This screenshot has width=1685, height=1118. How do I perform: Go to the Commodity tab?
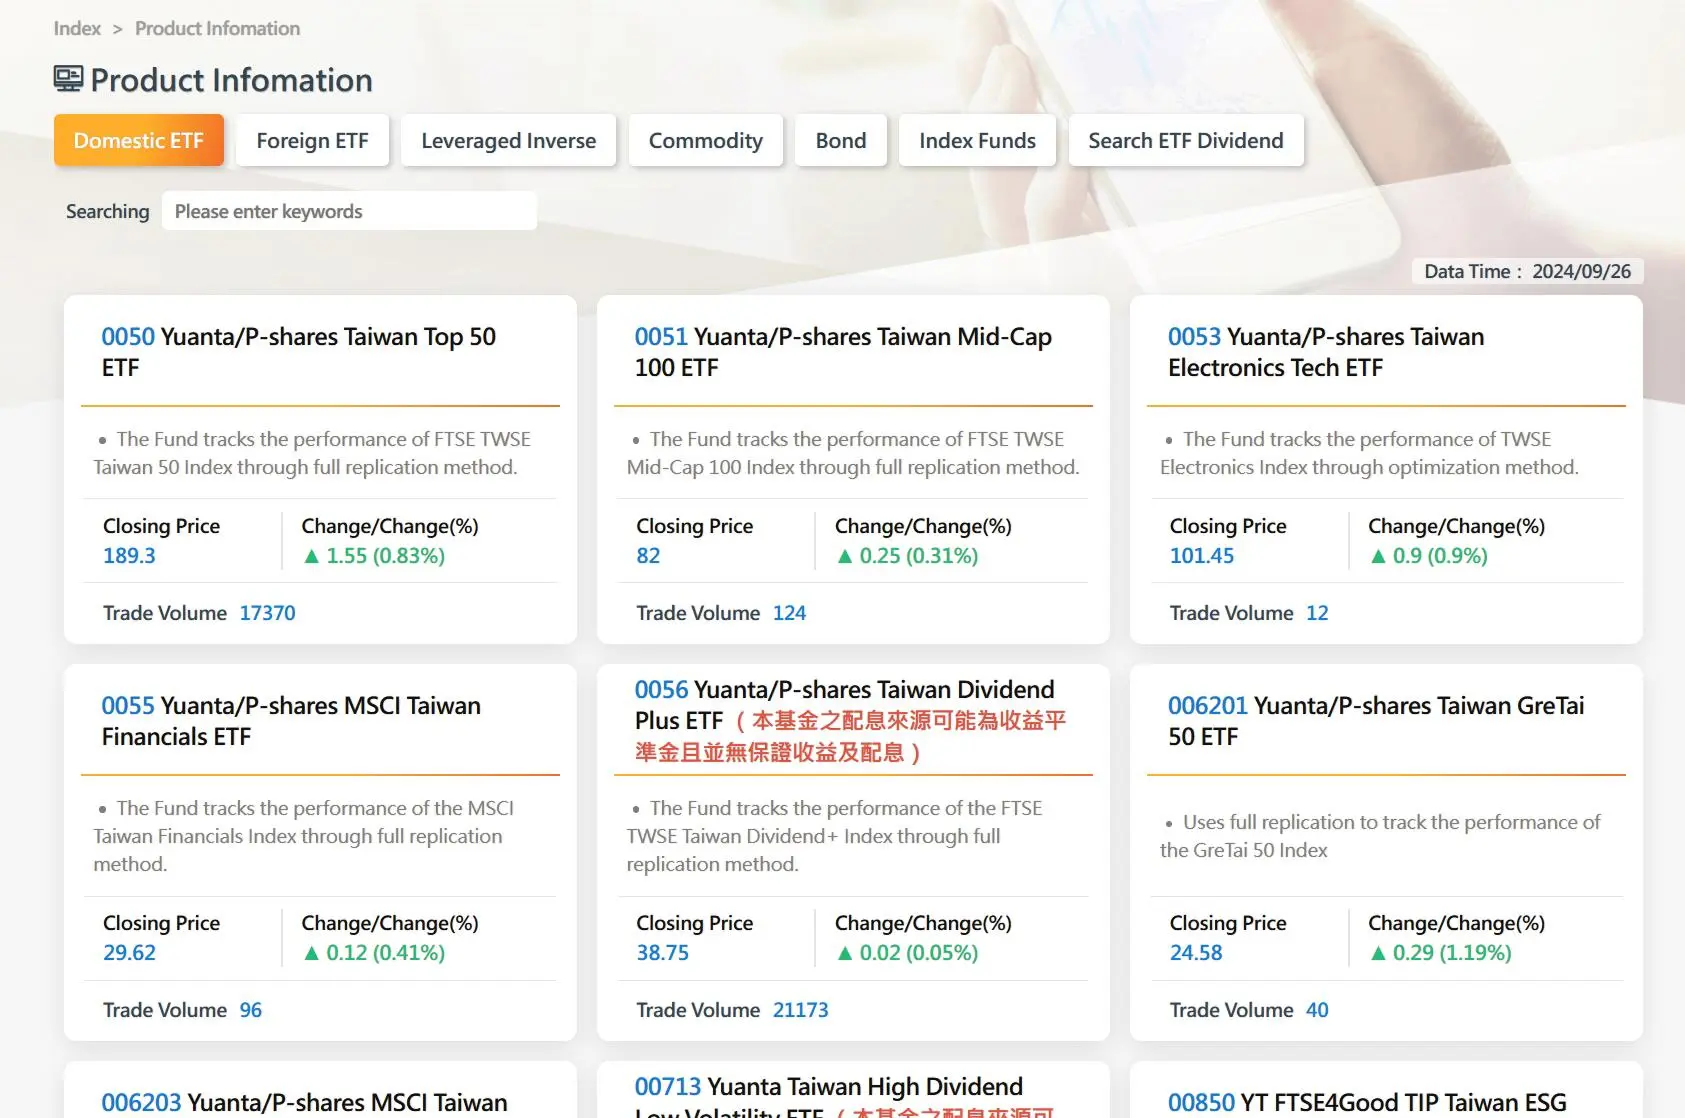pyautogui.click(x=705, y=140)
